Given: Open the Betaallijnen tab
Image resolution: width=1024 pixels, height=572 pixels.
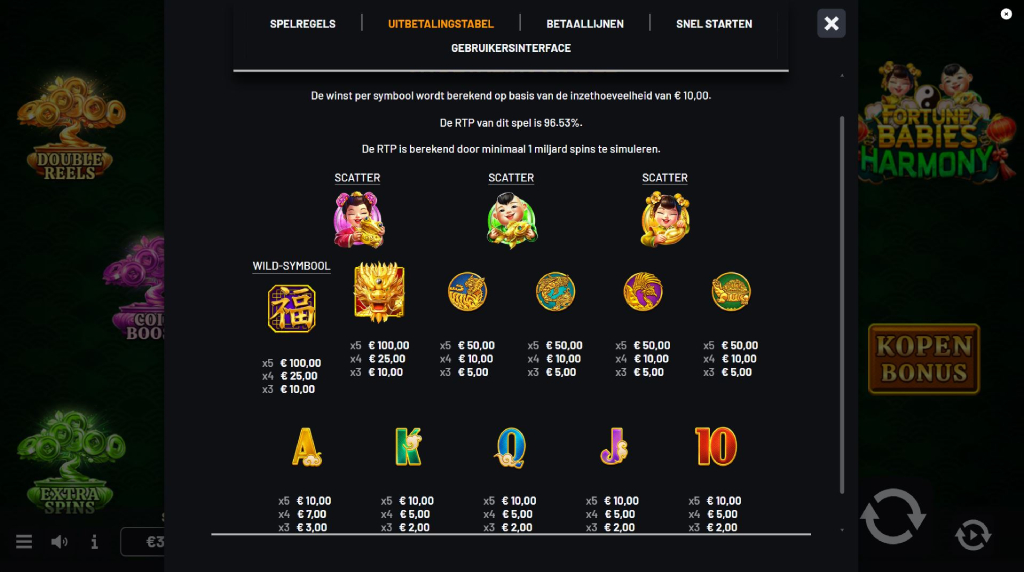Looking at the screenshot, I should click(x=585, y=24).
